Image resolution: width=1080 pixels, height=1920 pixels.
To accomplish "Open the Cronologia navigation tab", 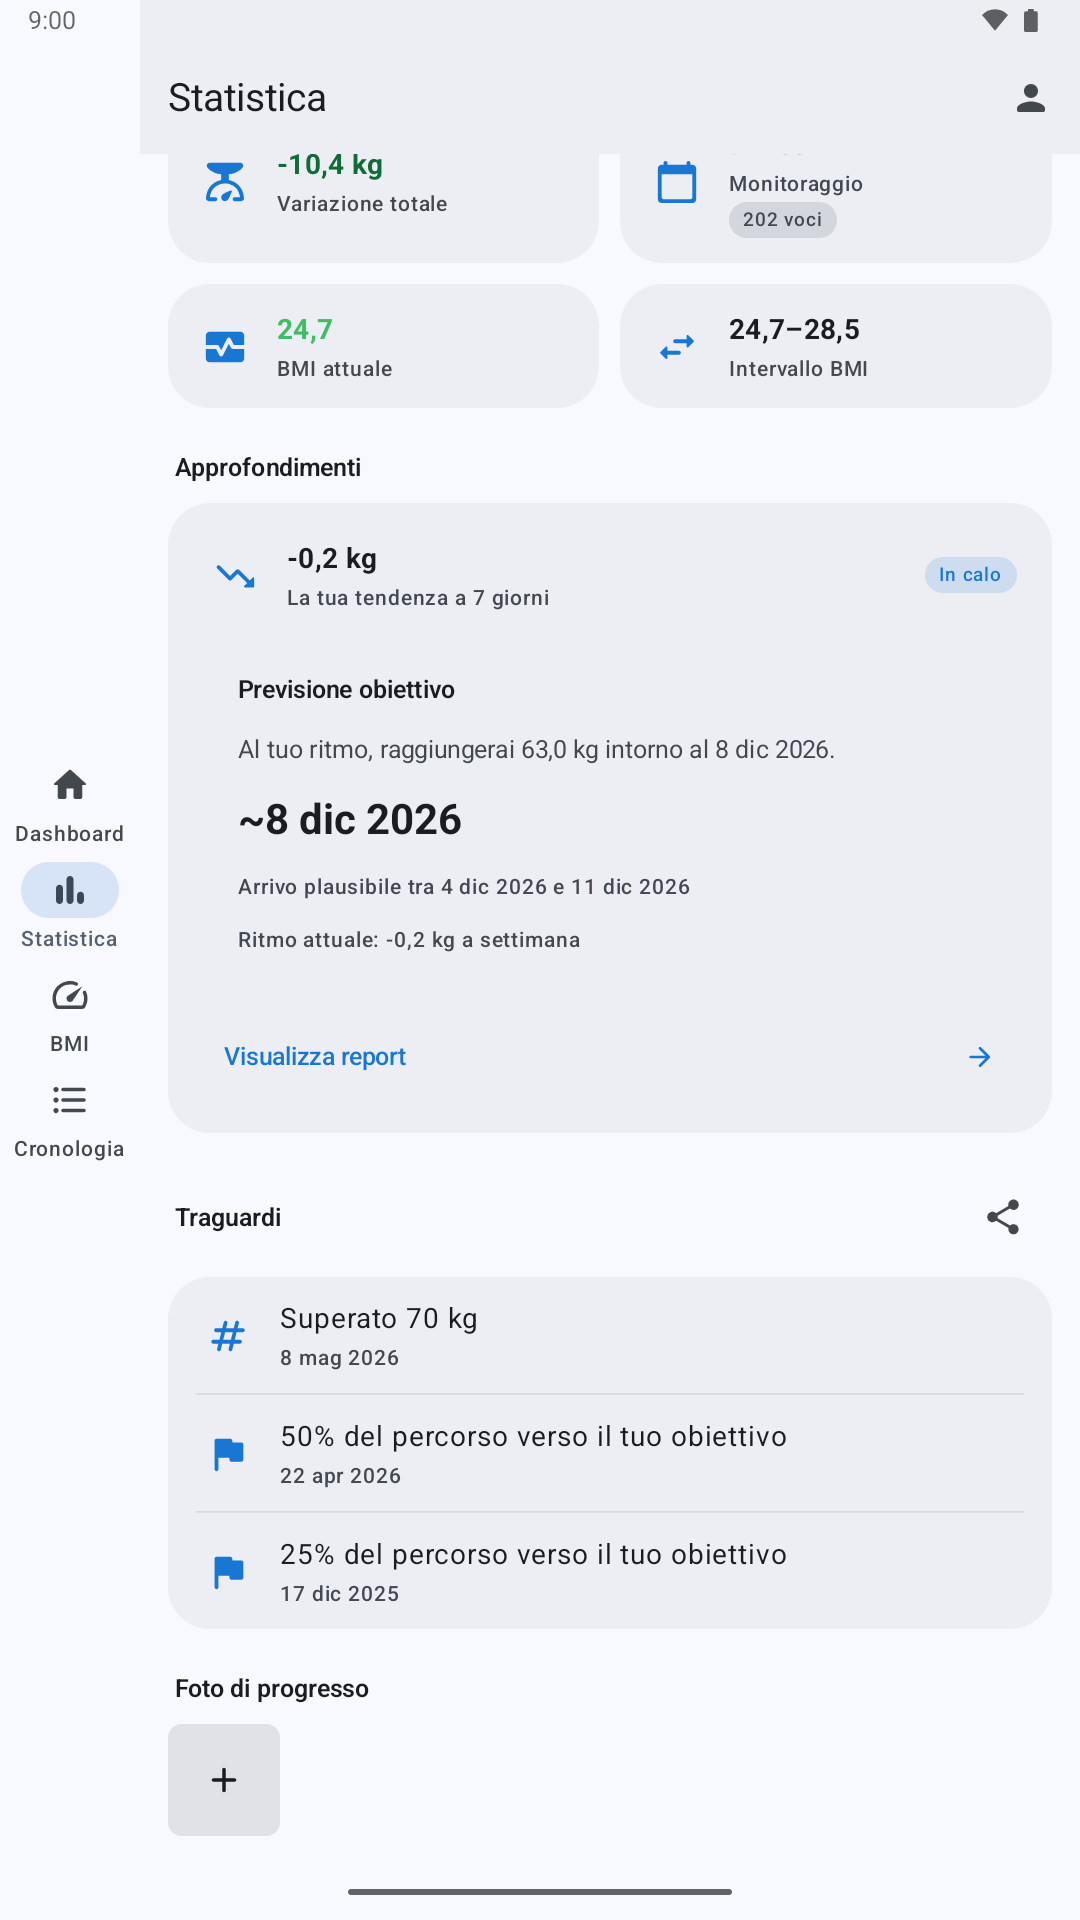I will coord(69,1121).
